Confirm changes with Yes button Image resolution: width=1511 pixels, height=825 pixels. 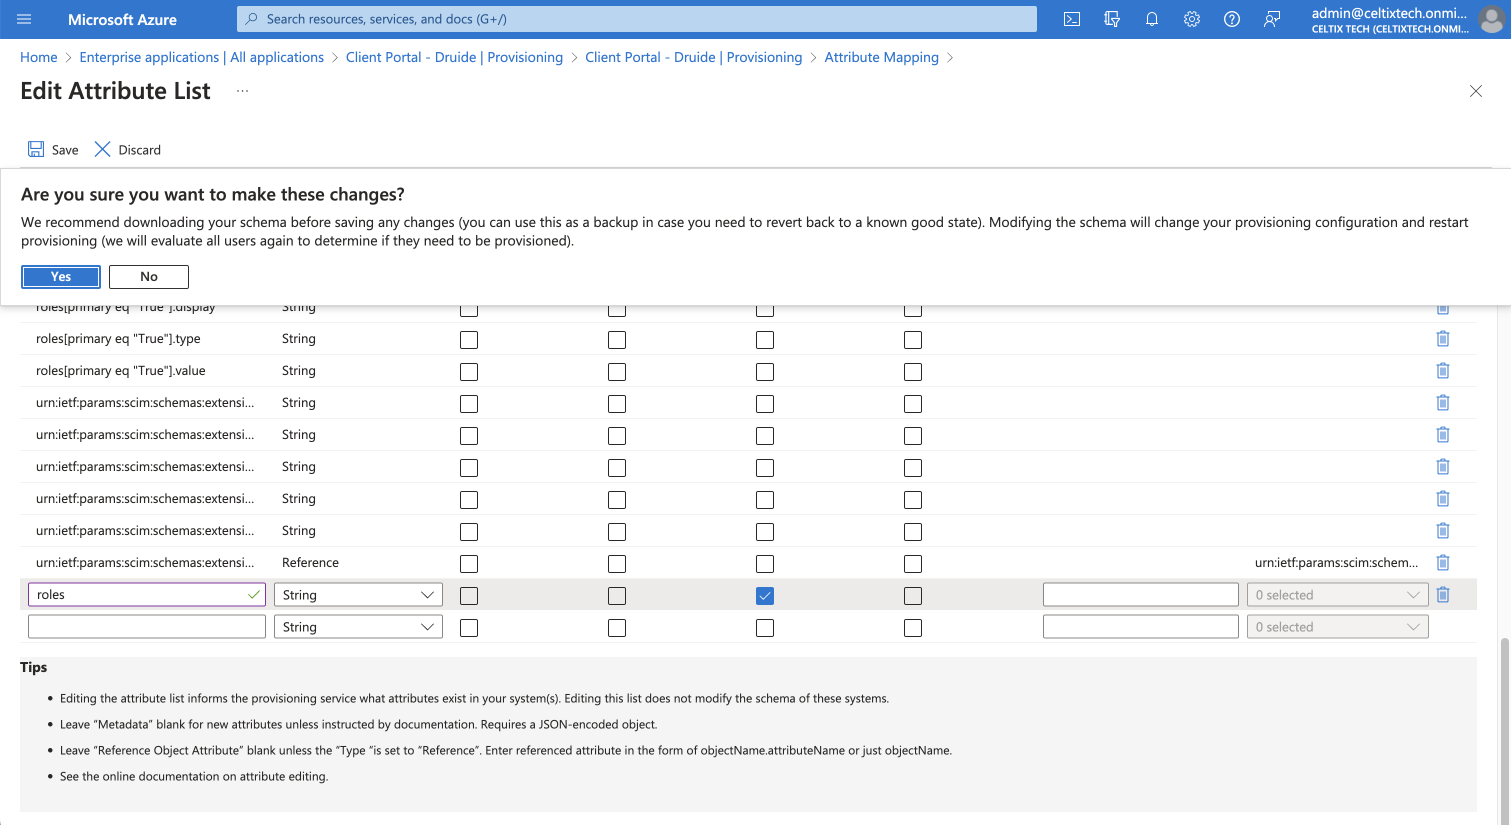(61, 277)
